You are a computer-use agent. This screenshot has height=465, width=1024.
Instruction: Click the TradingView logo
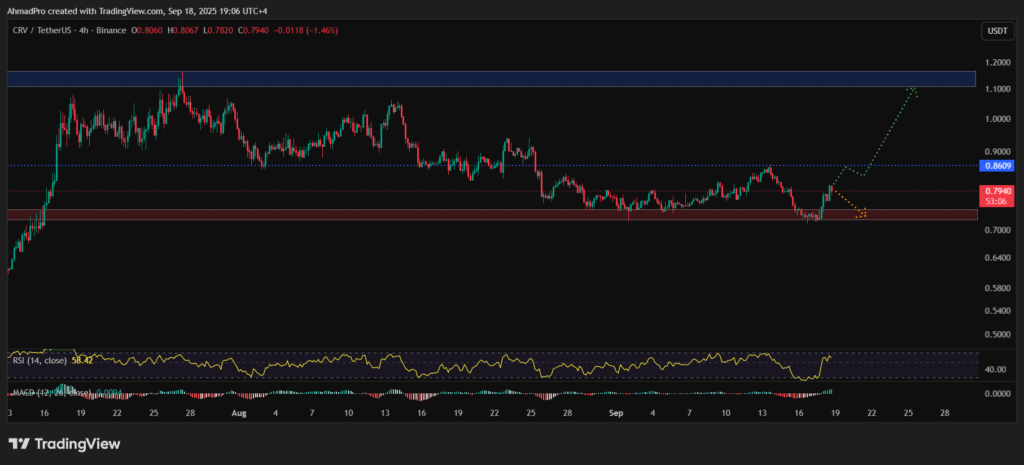[x=64, y=444]
